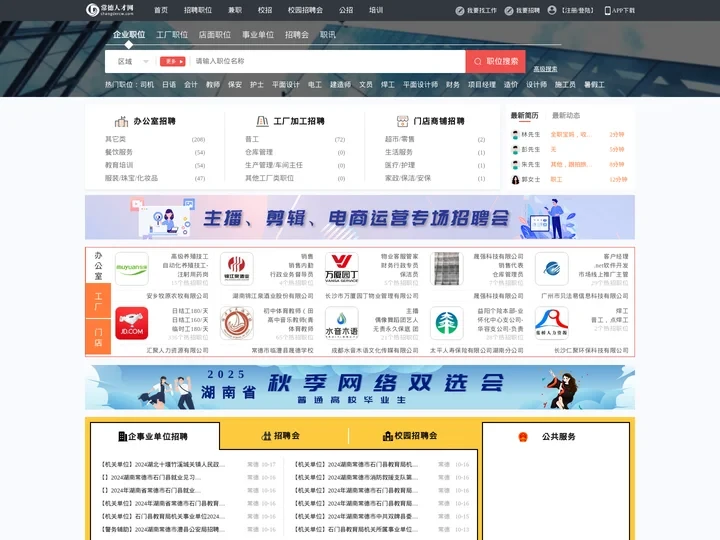720x540 pixels.
Task: Switch to the 最新简历 tab
Action: (x=524, y=115)
